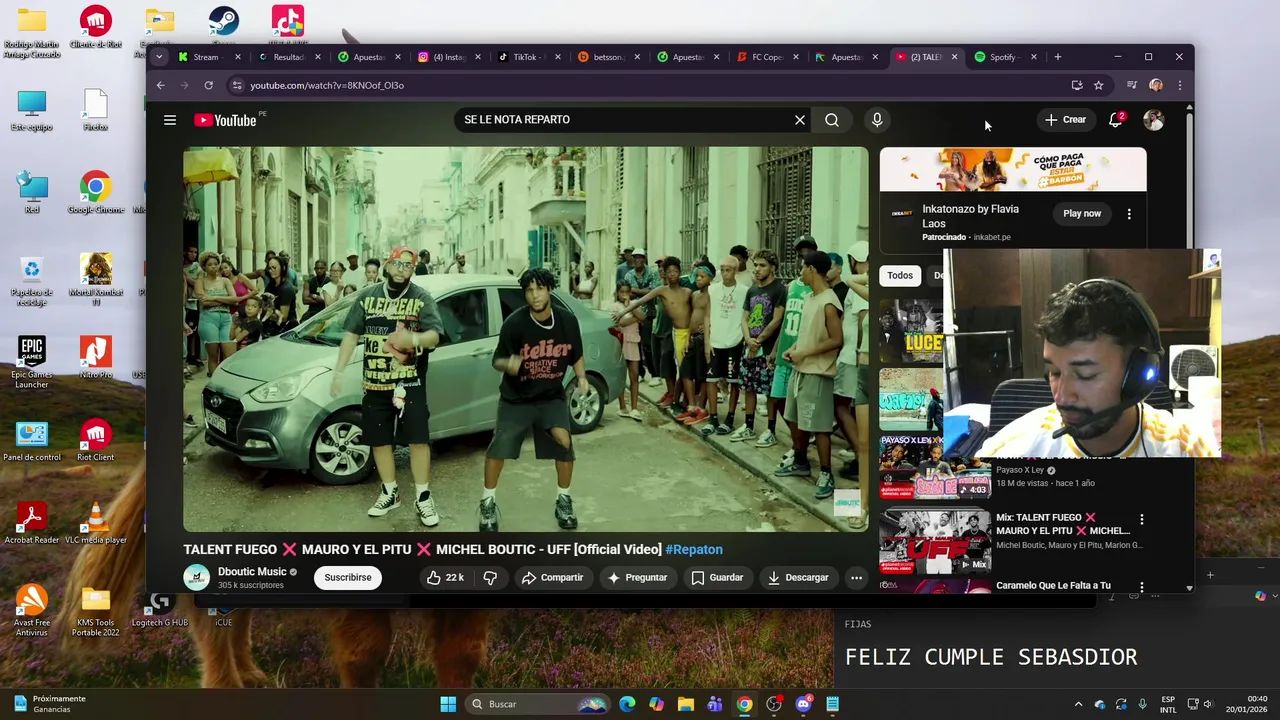
Task: Open Chrome three-dot menu
Action: 1179,85
